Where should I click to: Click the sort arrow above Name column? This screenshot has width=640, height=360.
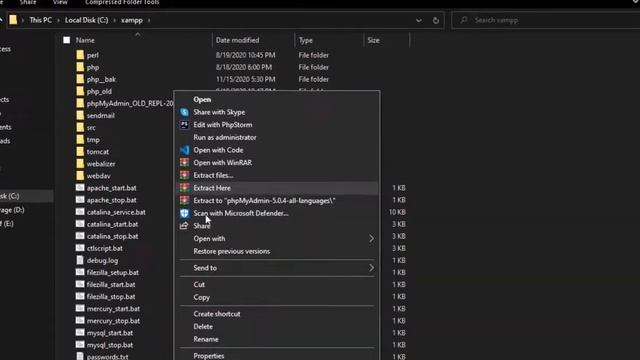click(x=138, y=34)
